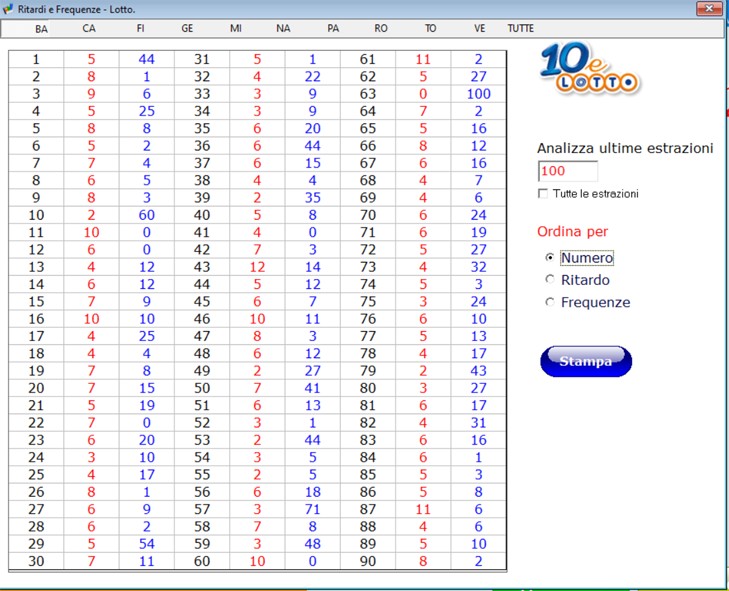This screenshot has height=591, width=729.
Task: Open the FI wheel tab
Action: (x=140, y=28)
